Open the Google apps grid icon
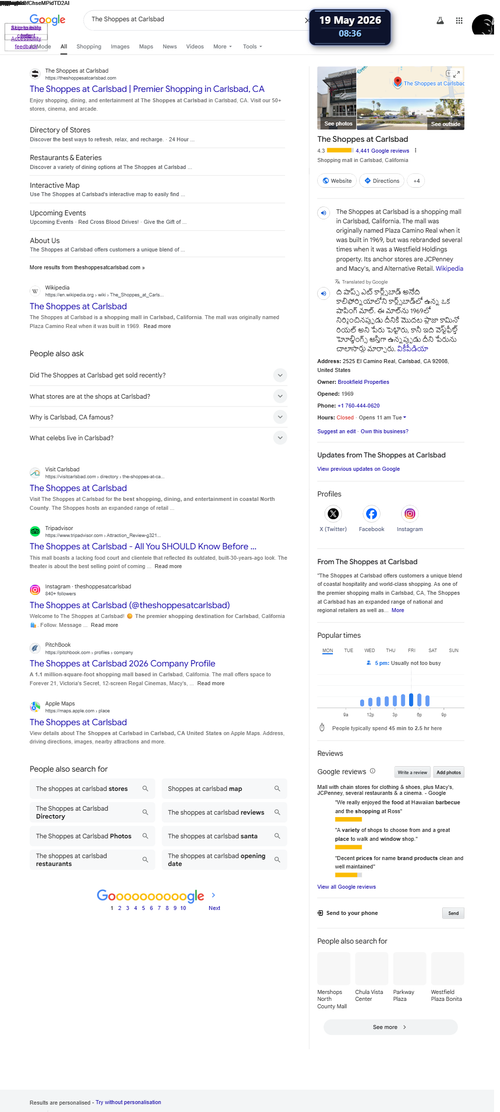500x1112 pixels. click(459, 21)
